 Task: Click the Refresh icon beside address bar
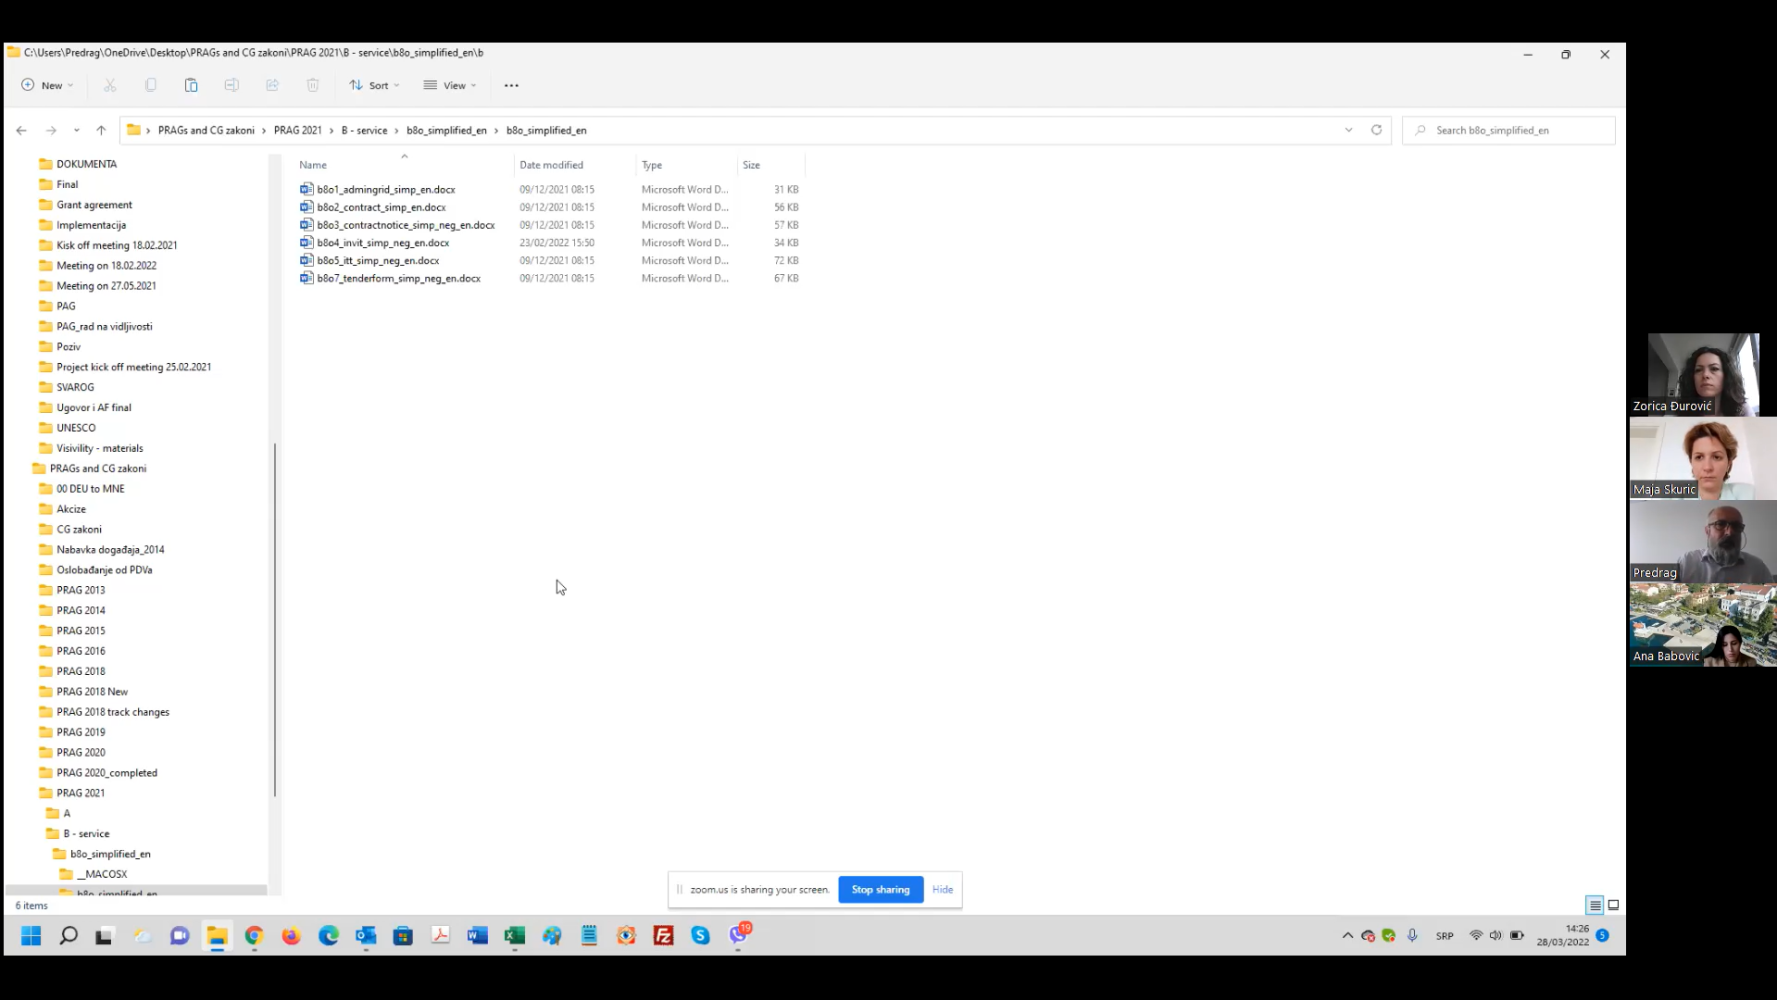click(1376, 130)
